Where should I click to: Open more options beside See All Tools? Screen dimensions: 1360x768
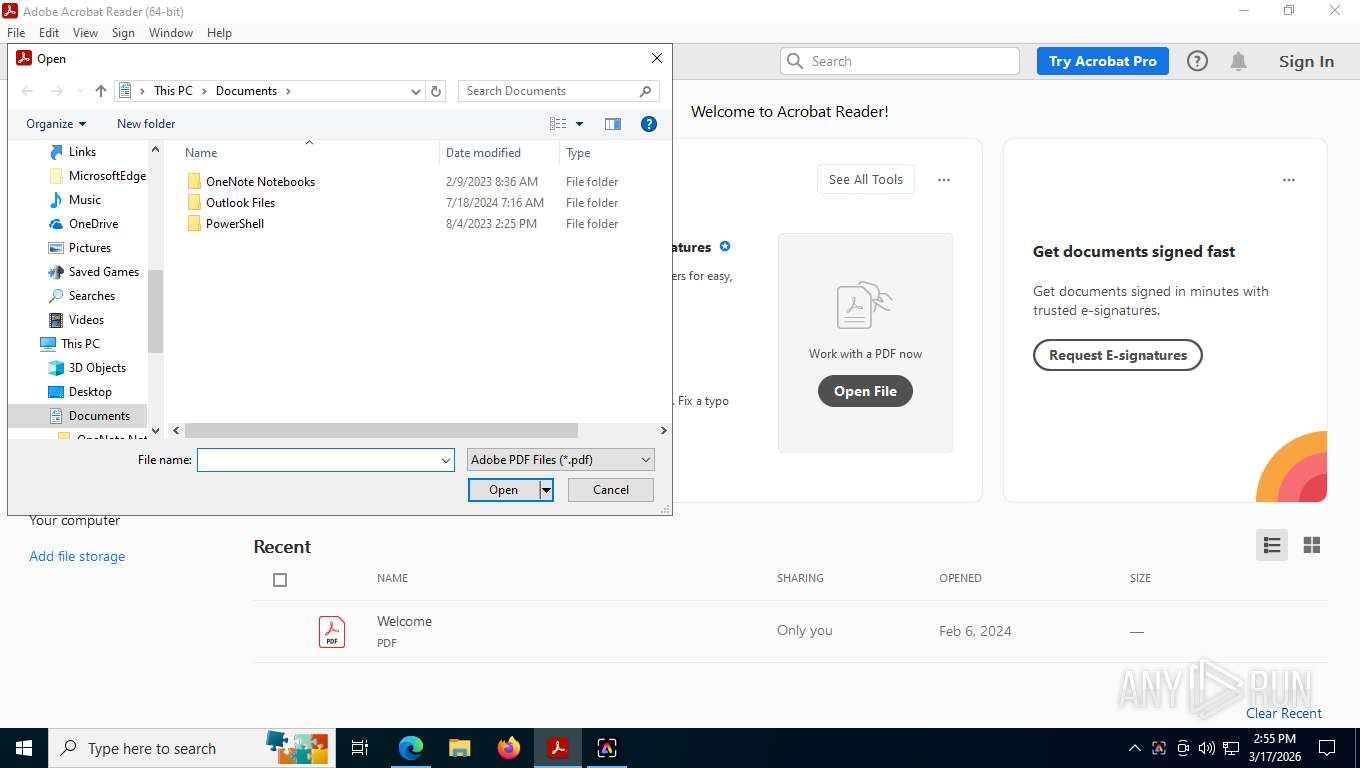click(943, 180)
